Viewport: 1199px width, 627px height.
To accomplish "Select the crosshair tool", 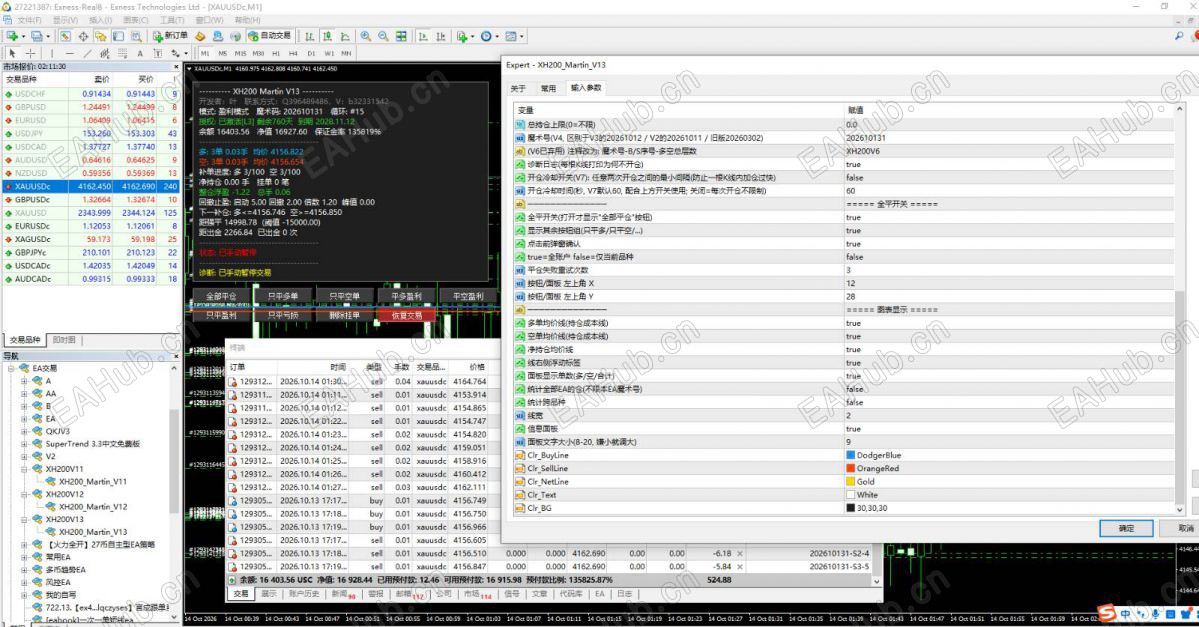I will point(31,54).
